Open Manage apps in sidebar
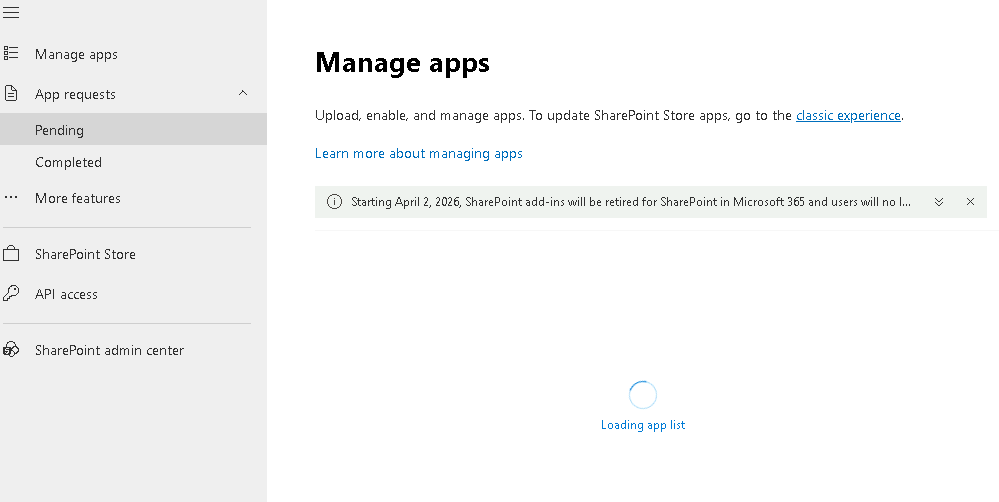The width and height of the screenshot is (999, 502). point(76,54)
